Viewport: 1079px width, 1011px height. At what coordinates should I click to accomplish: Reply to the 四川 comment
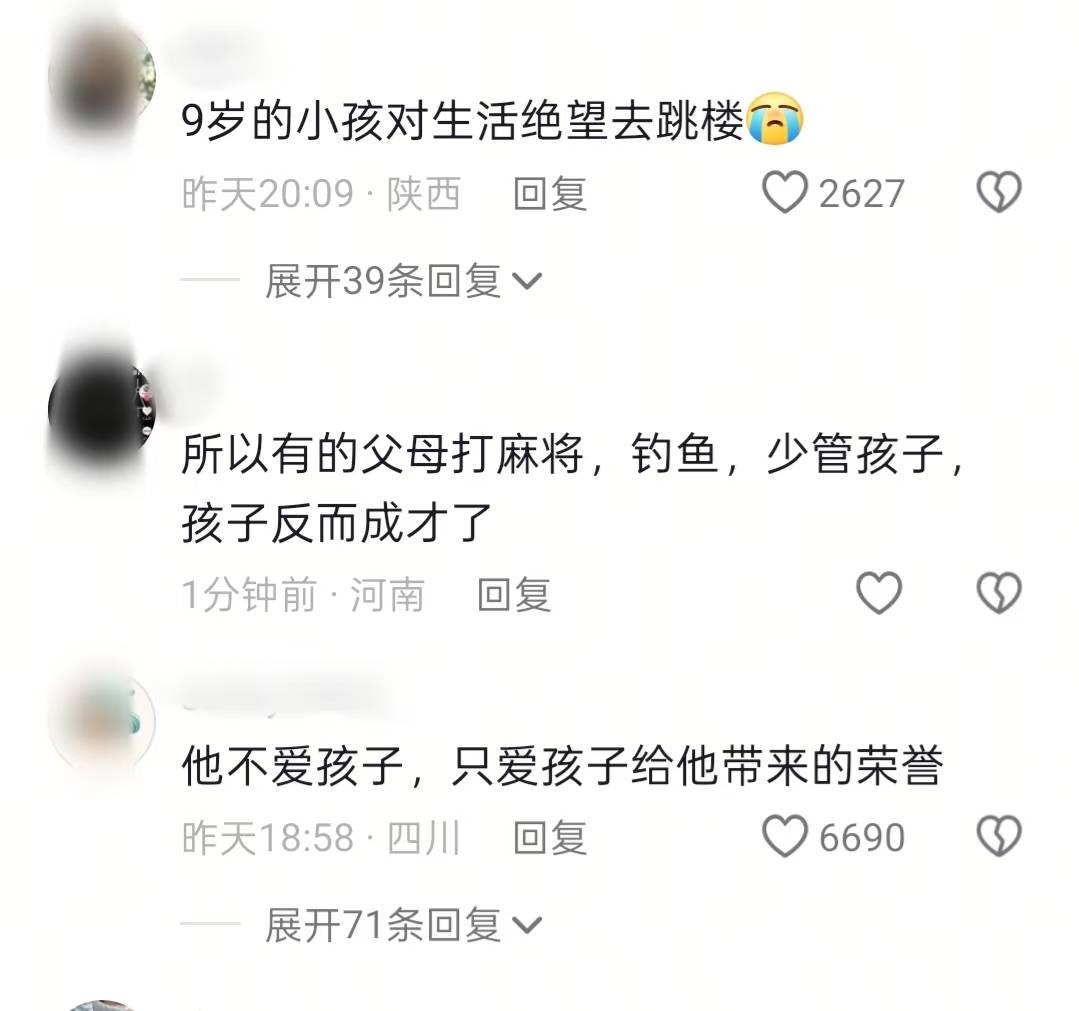click(x=550, y=838)
